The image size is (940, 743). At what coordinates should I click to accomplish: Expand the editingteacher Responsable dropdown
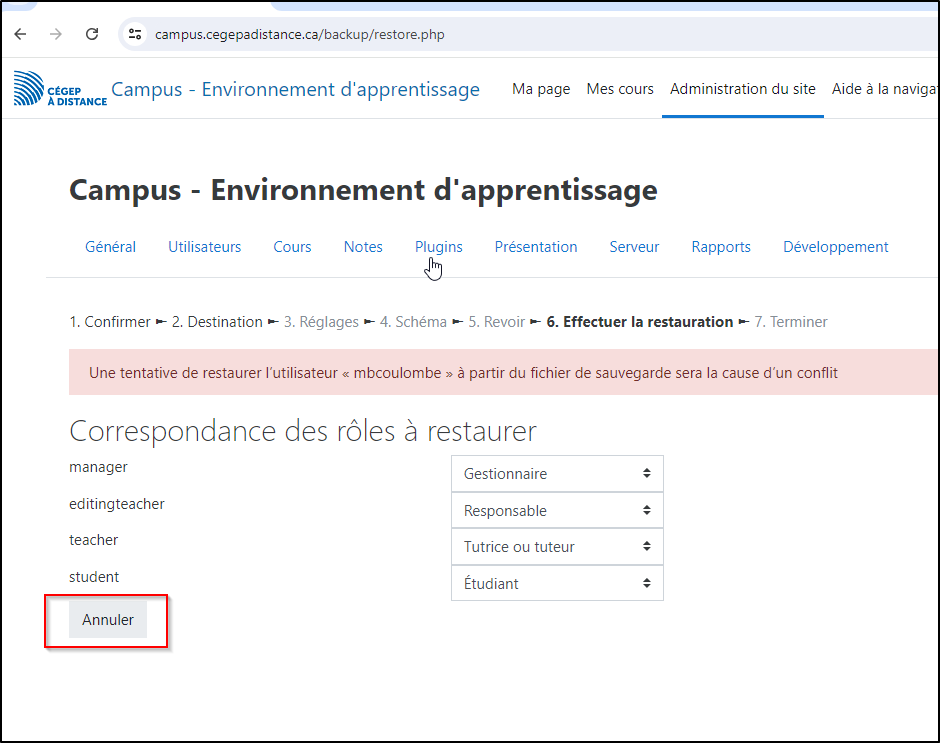click(557, 511)
